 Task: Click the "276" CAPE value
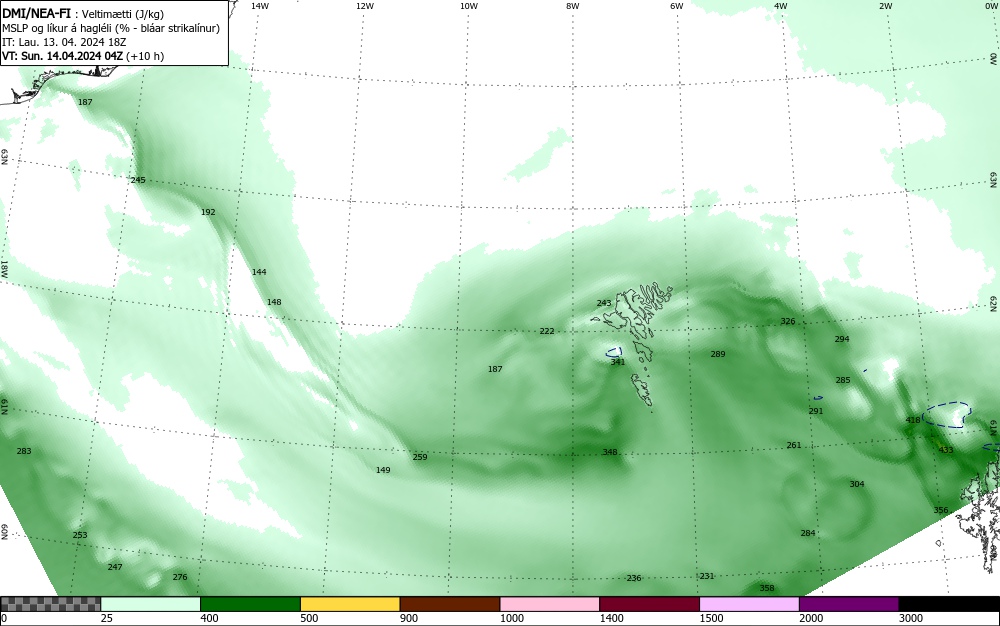(180, 577)
